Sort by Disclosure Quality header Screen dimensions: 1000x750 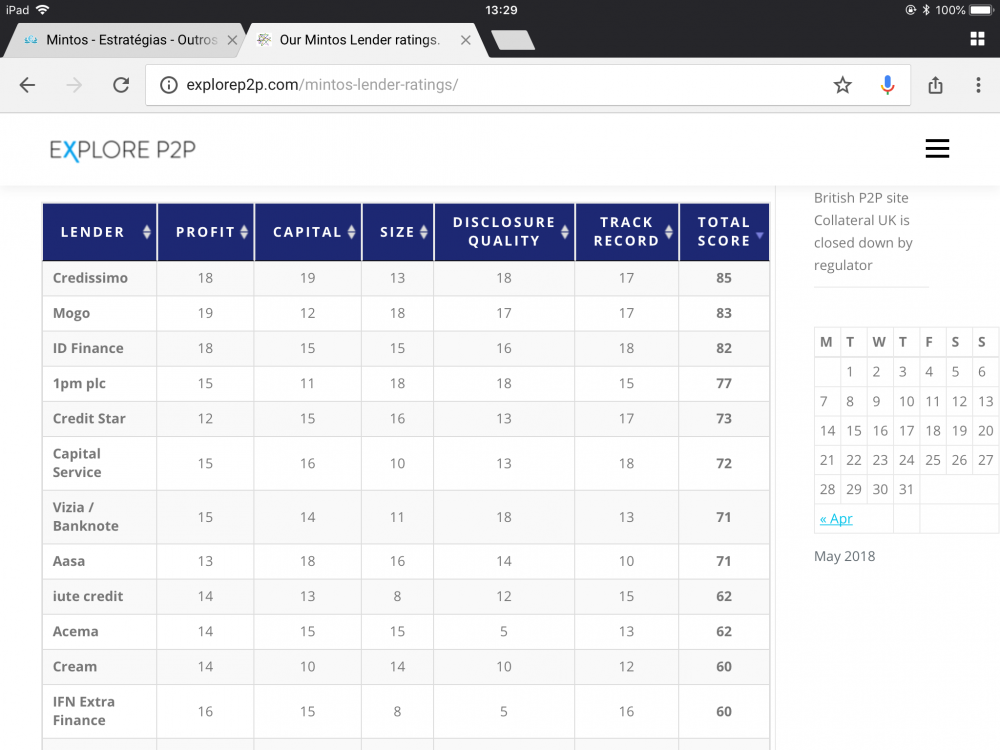pyautogui.click(x=504, y=232)
